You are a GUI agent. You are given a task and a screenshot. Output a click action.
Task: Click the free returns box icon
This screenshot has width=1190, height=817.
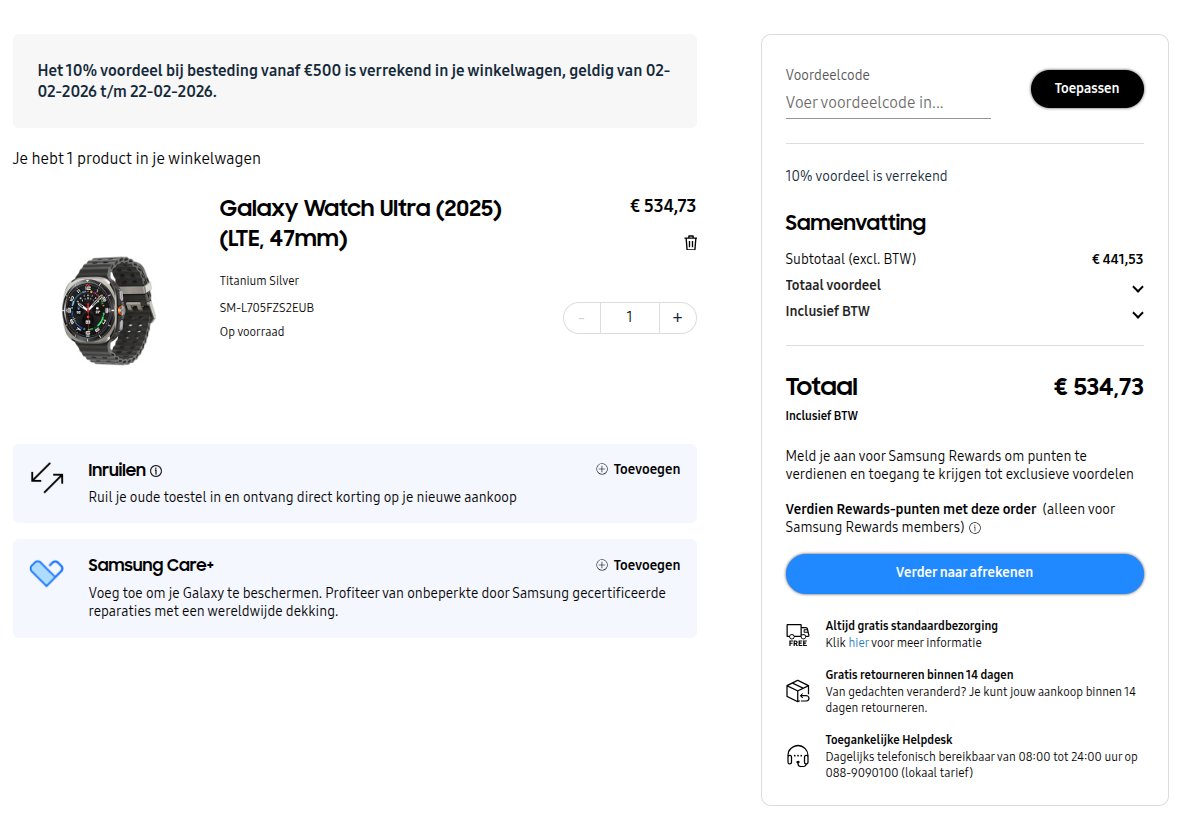798,691
